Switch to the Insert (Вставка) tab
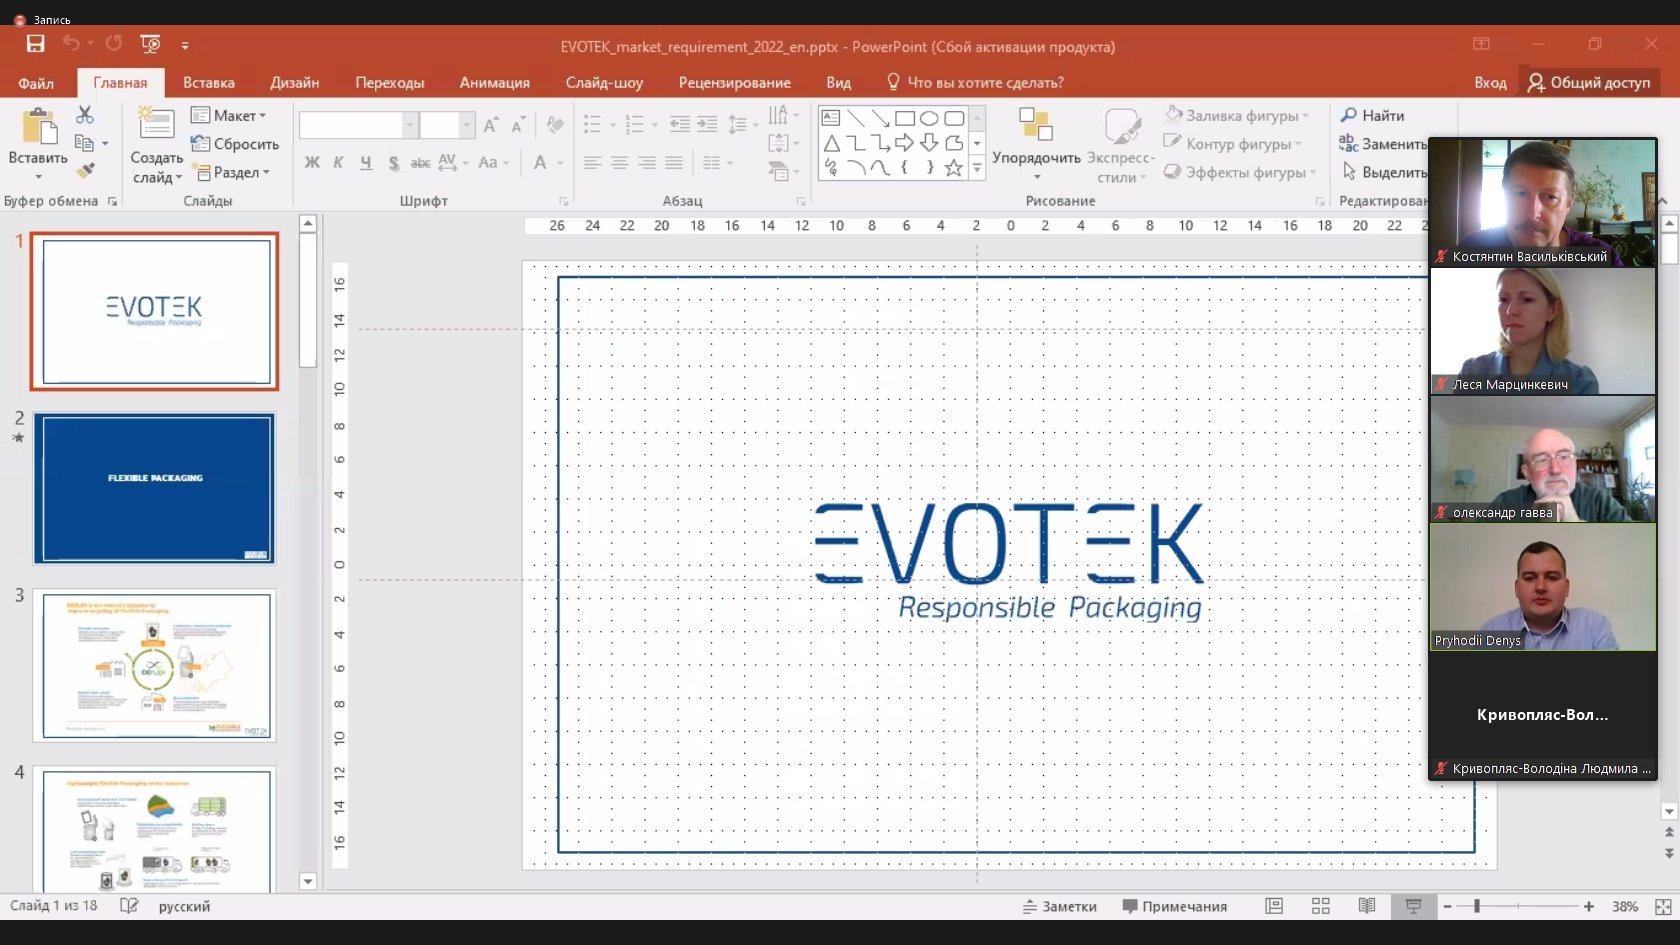This screenshot has height=945, width=1680. pos(209,82)
